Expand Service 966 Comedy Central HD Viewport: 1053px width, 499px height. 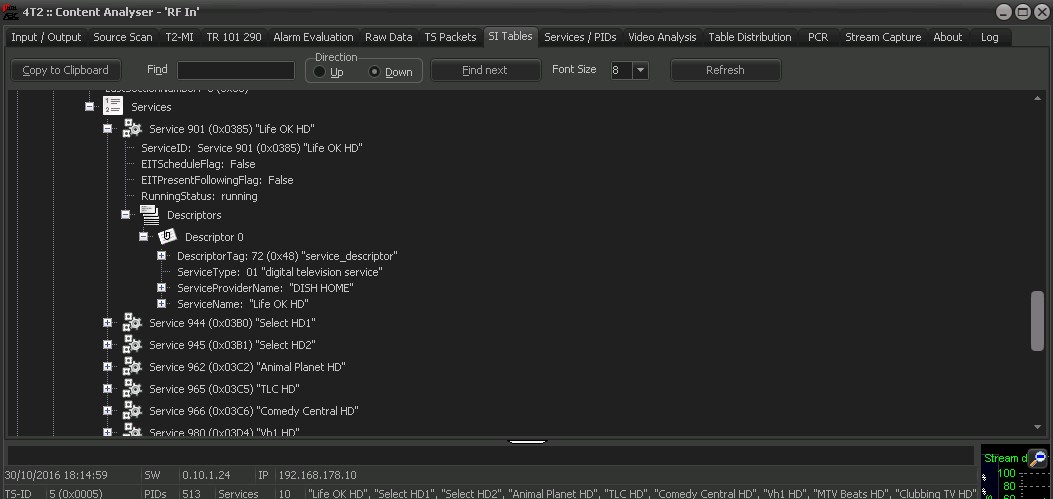107,410
